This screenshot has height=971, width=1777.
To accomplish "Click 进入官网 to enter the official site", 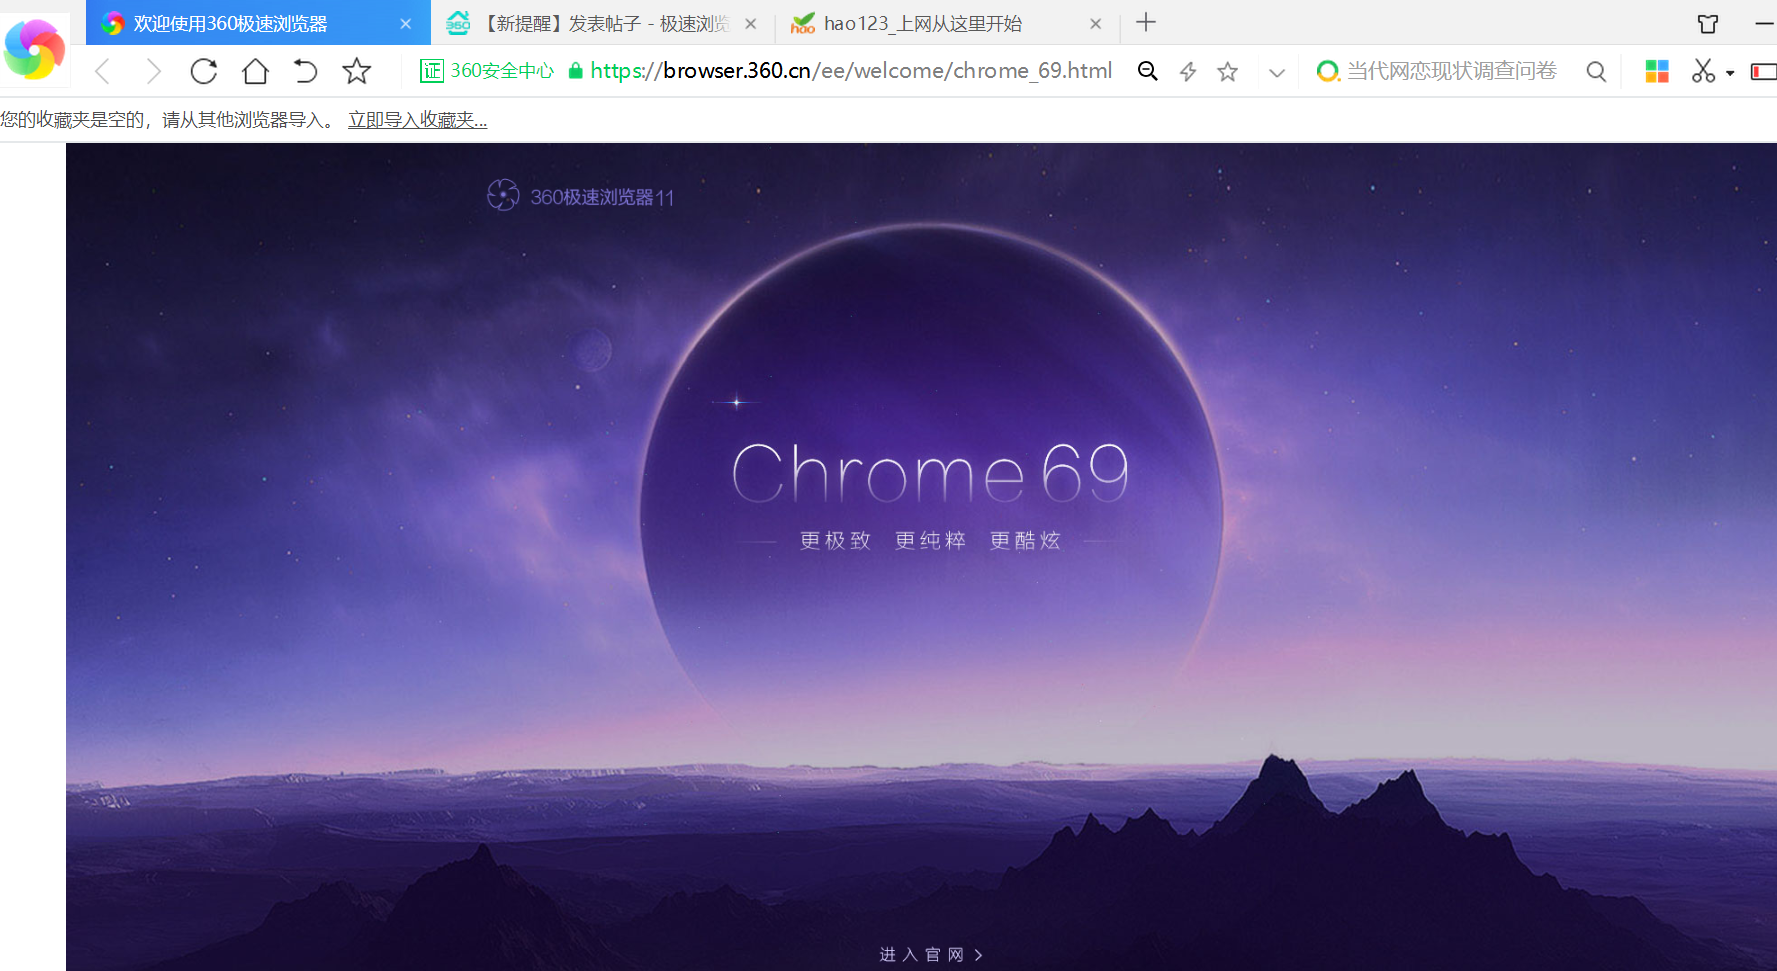I will coord(929,954).
